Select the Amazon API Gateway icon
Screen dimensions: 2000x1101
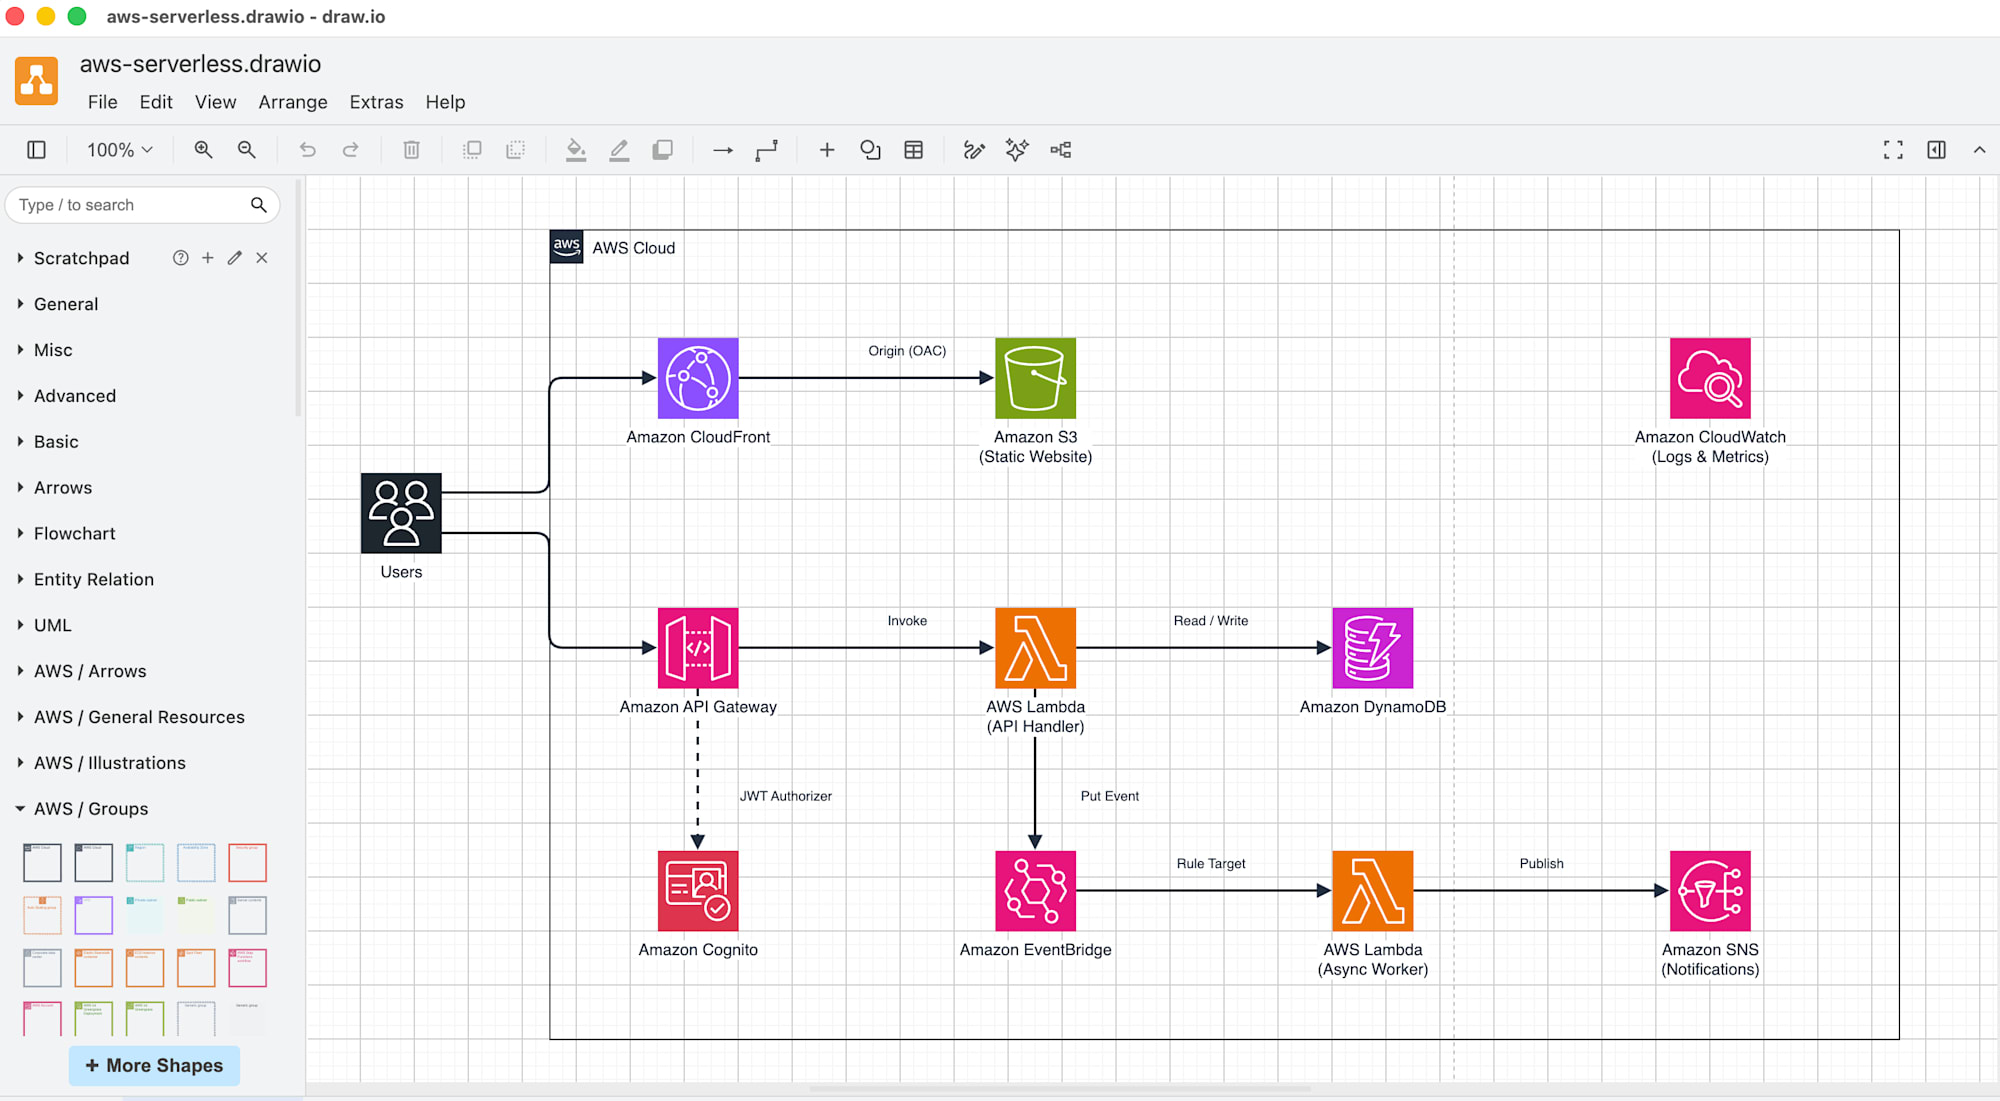coord(698,648)
